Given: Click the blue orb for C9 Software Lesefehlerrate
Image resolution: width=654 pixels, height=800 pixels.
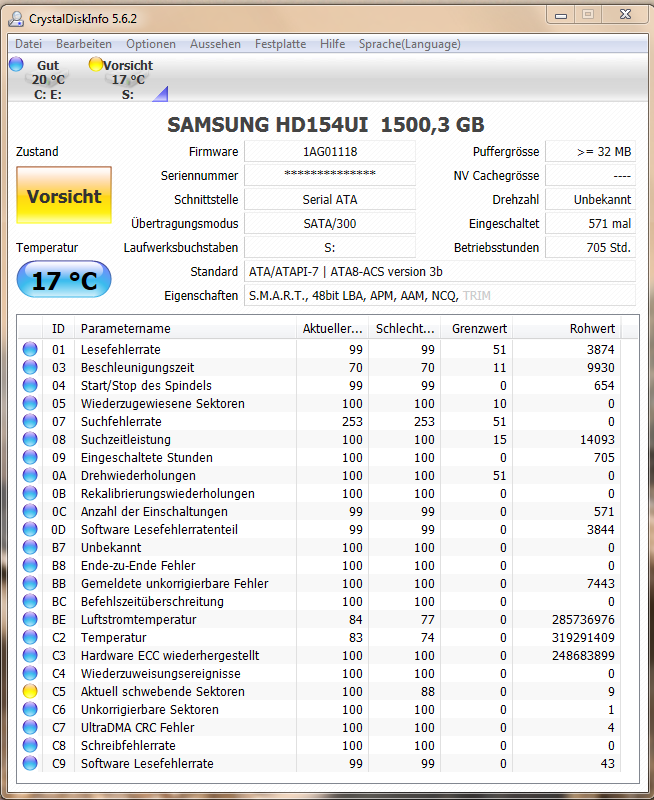Looking at the screenshot, I should pos(30,763).
